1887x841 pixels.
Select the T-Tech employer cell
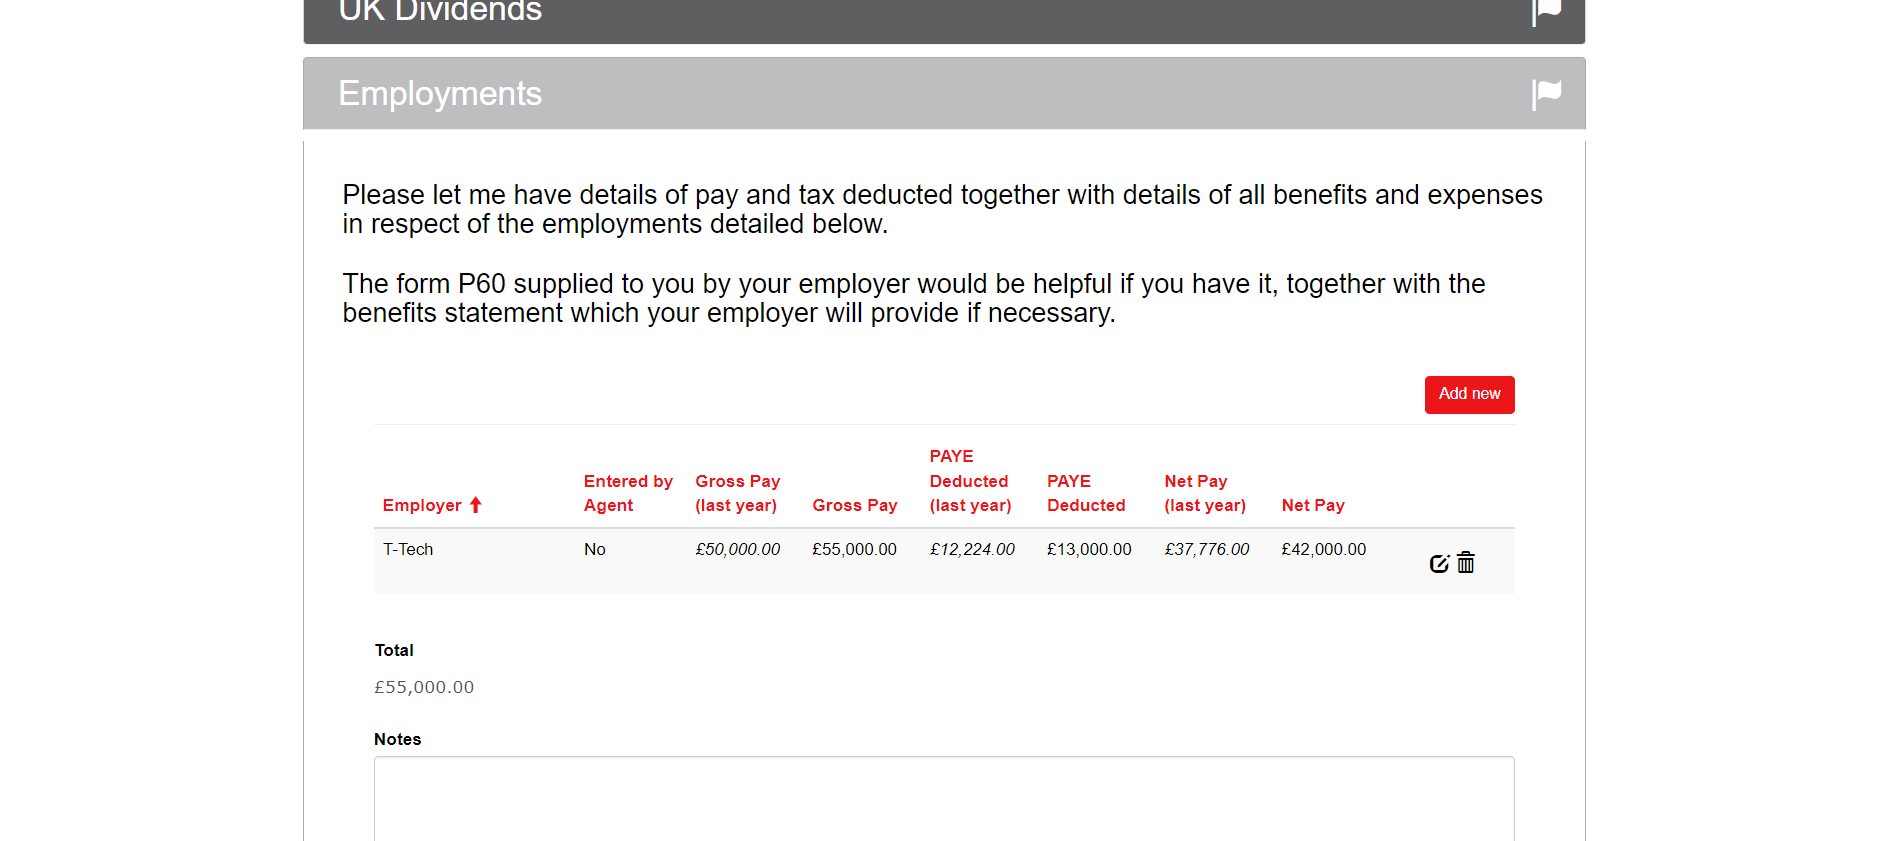(408, 549)
